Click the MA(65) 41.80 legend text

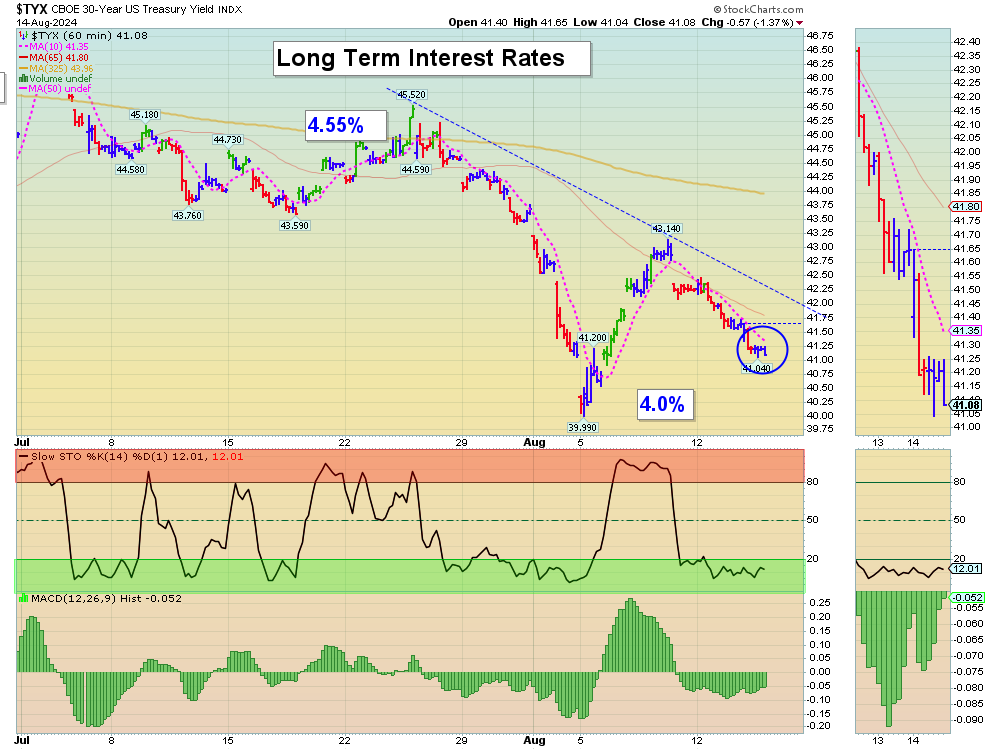point(61,57)
